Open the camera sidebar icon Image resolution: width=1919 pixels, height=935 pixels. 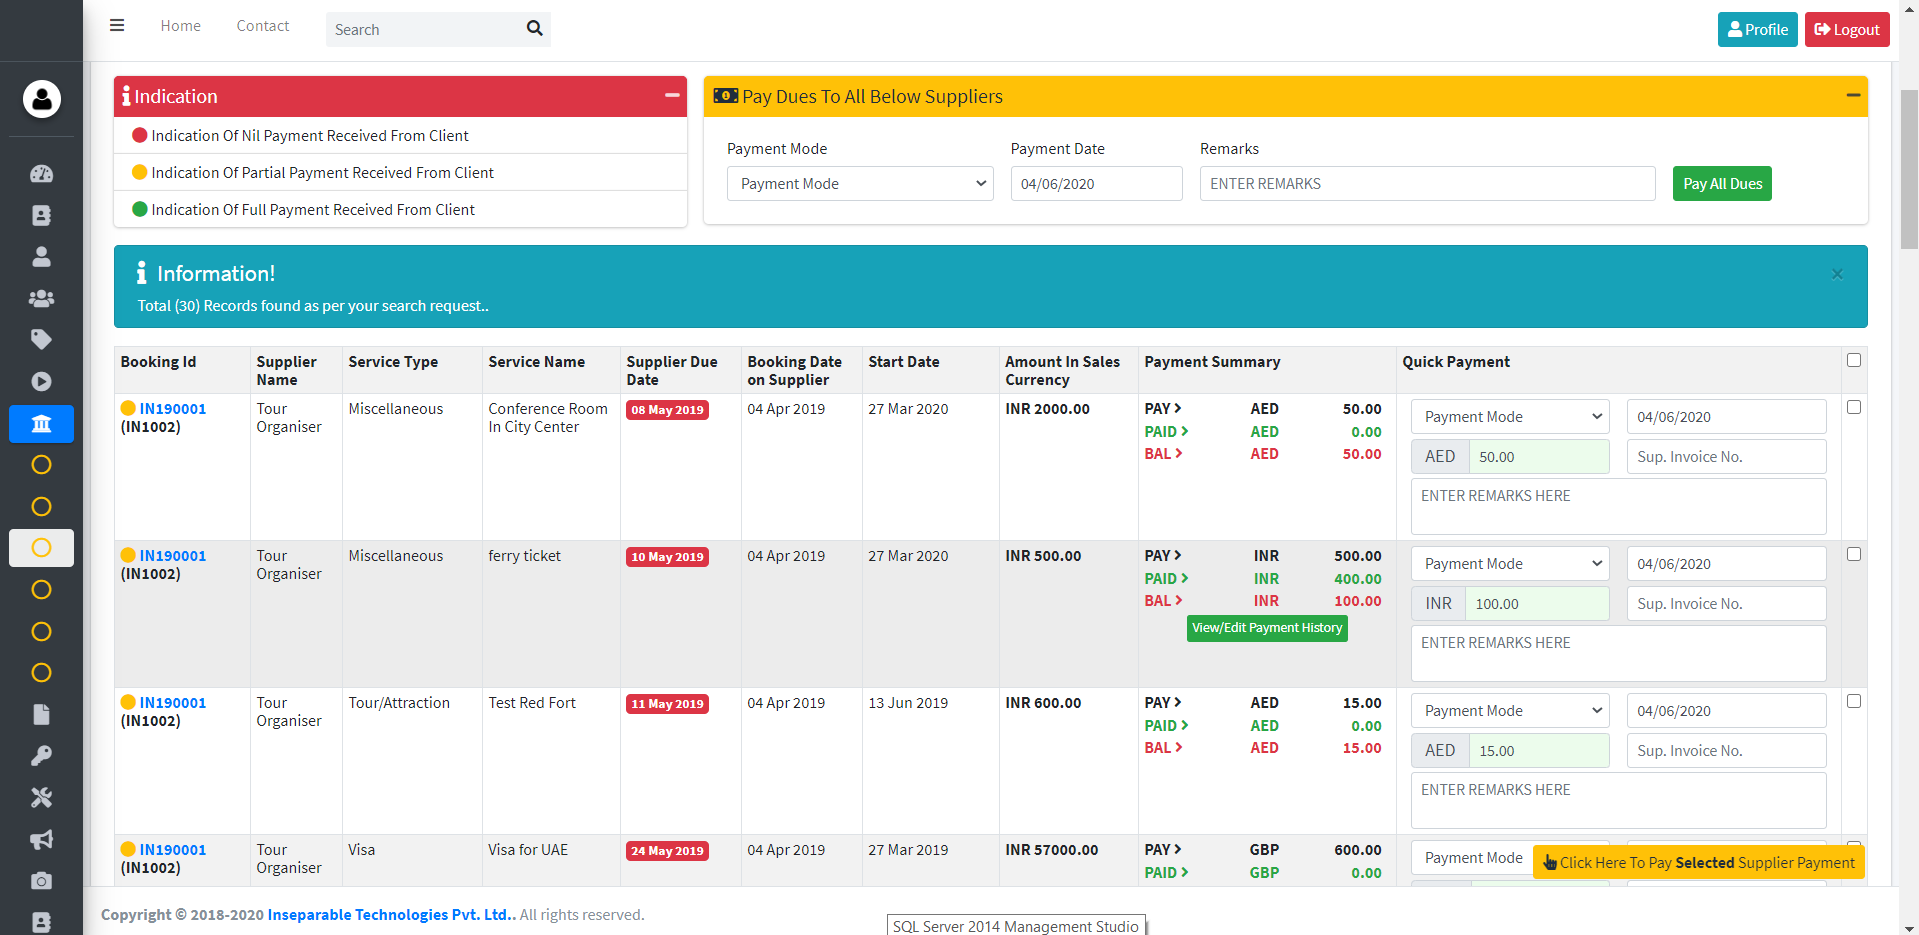click(x=41, y=881)
